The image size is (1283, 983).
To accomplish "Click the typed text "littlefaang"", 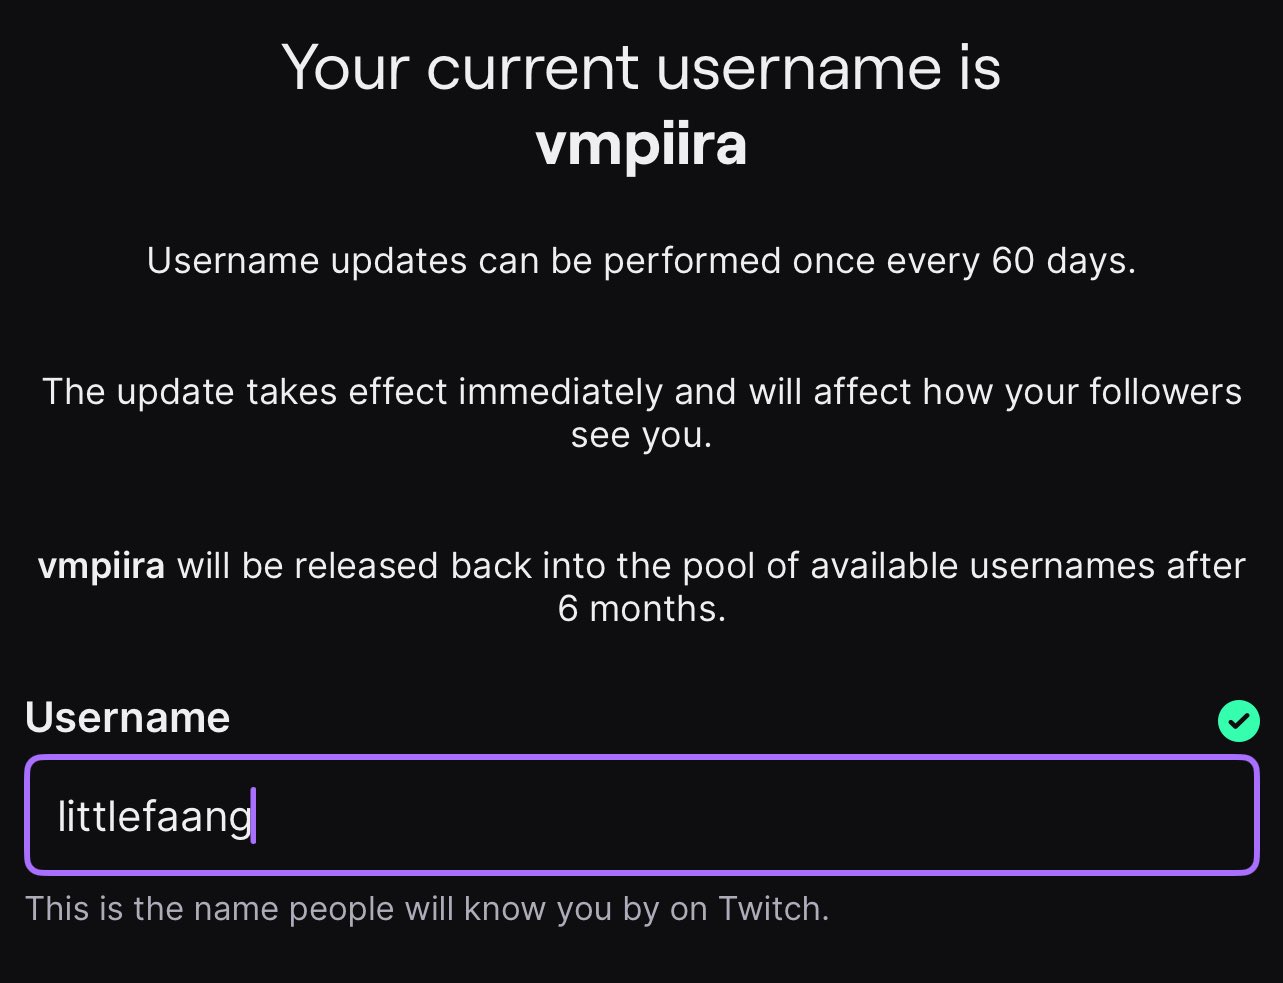I will tap(154, 816).
